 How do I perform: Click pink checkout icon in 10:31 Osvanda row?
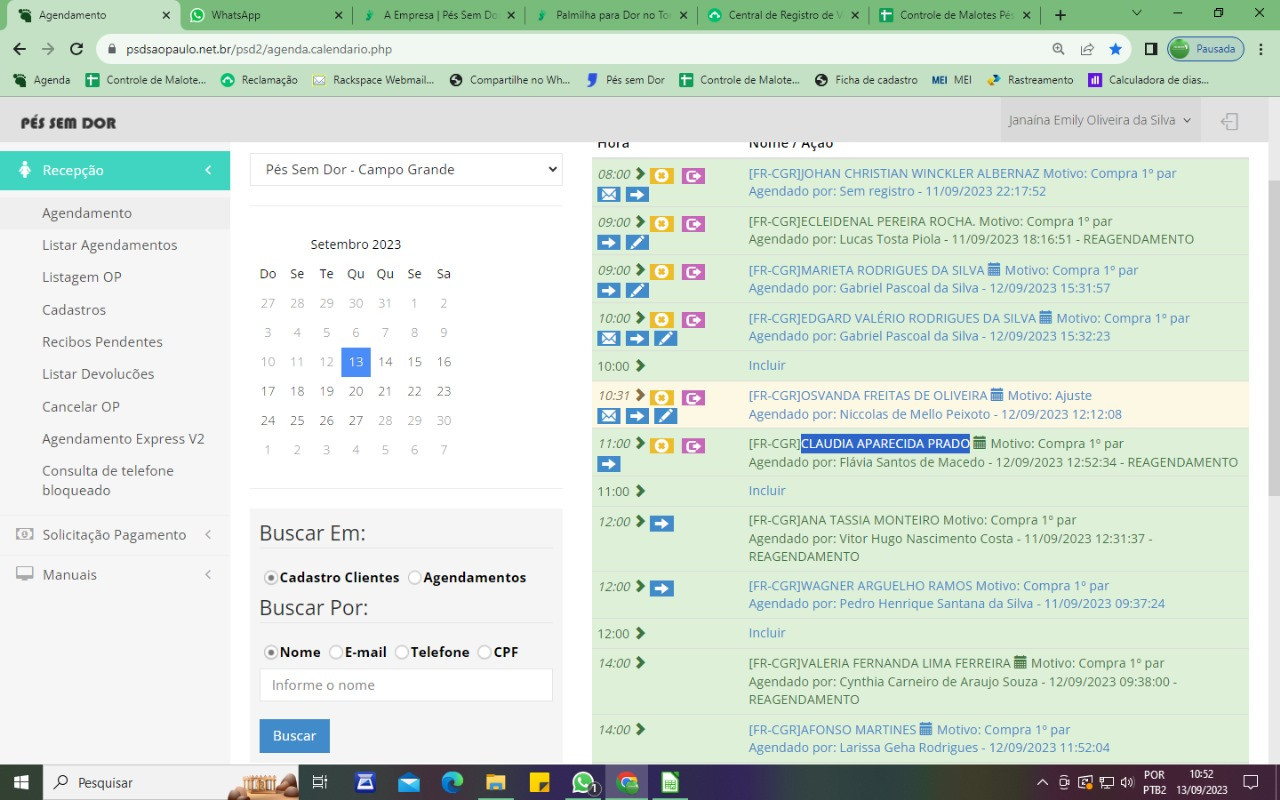pyautogui.click(x=693, y=398)
